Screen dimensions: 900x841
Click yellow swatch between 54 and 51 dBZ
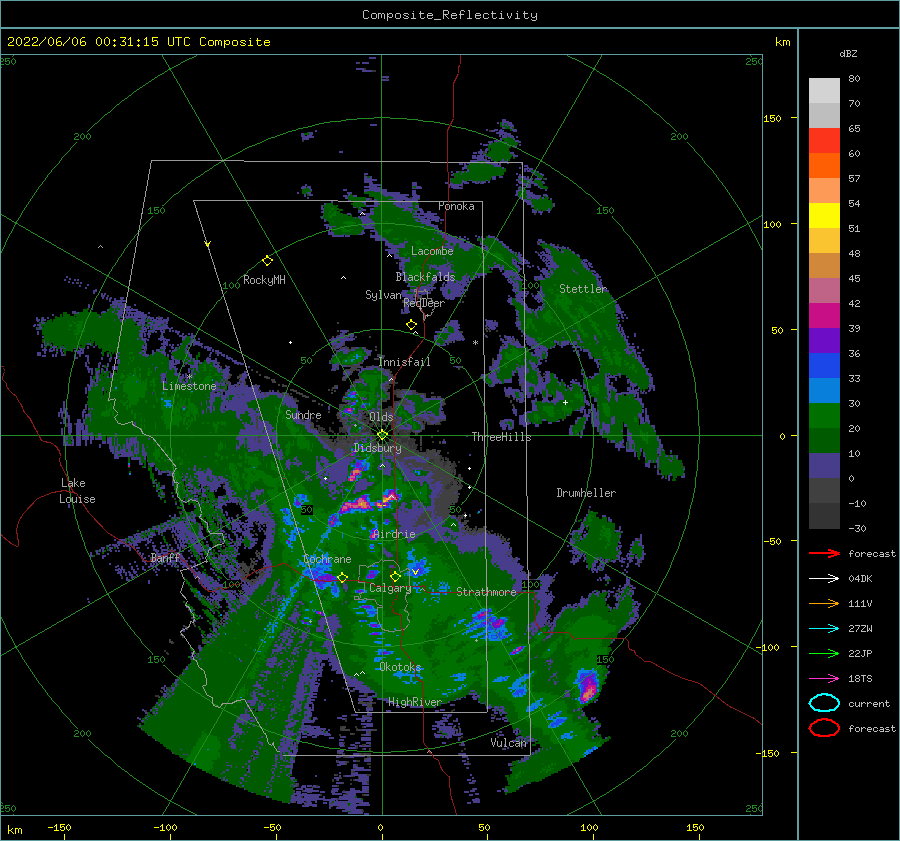824,216
